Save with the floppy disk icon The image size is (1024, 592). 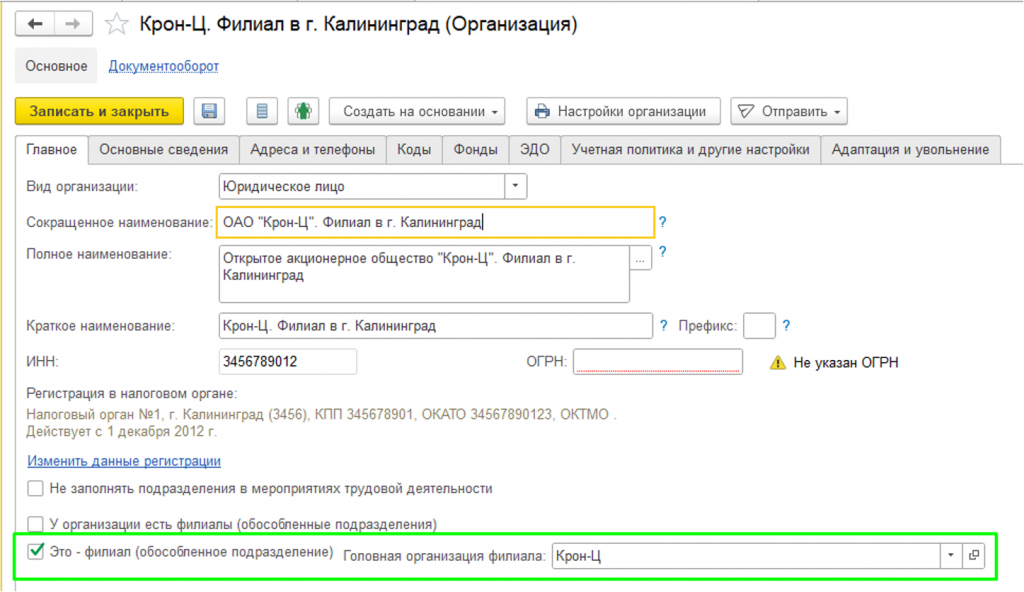click(209, 111)
